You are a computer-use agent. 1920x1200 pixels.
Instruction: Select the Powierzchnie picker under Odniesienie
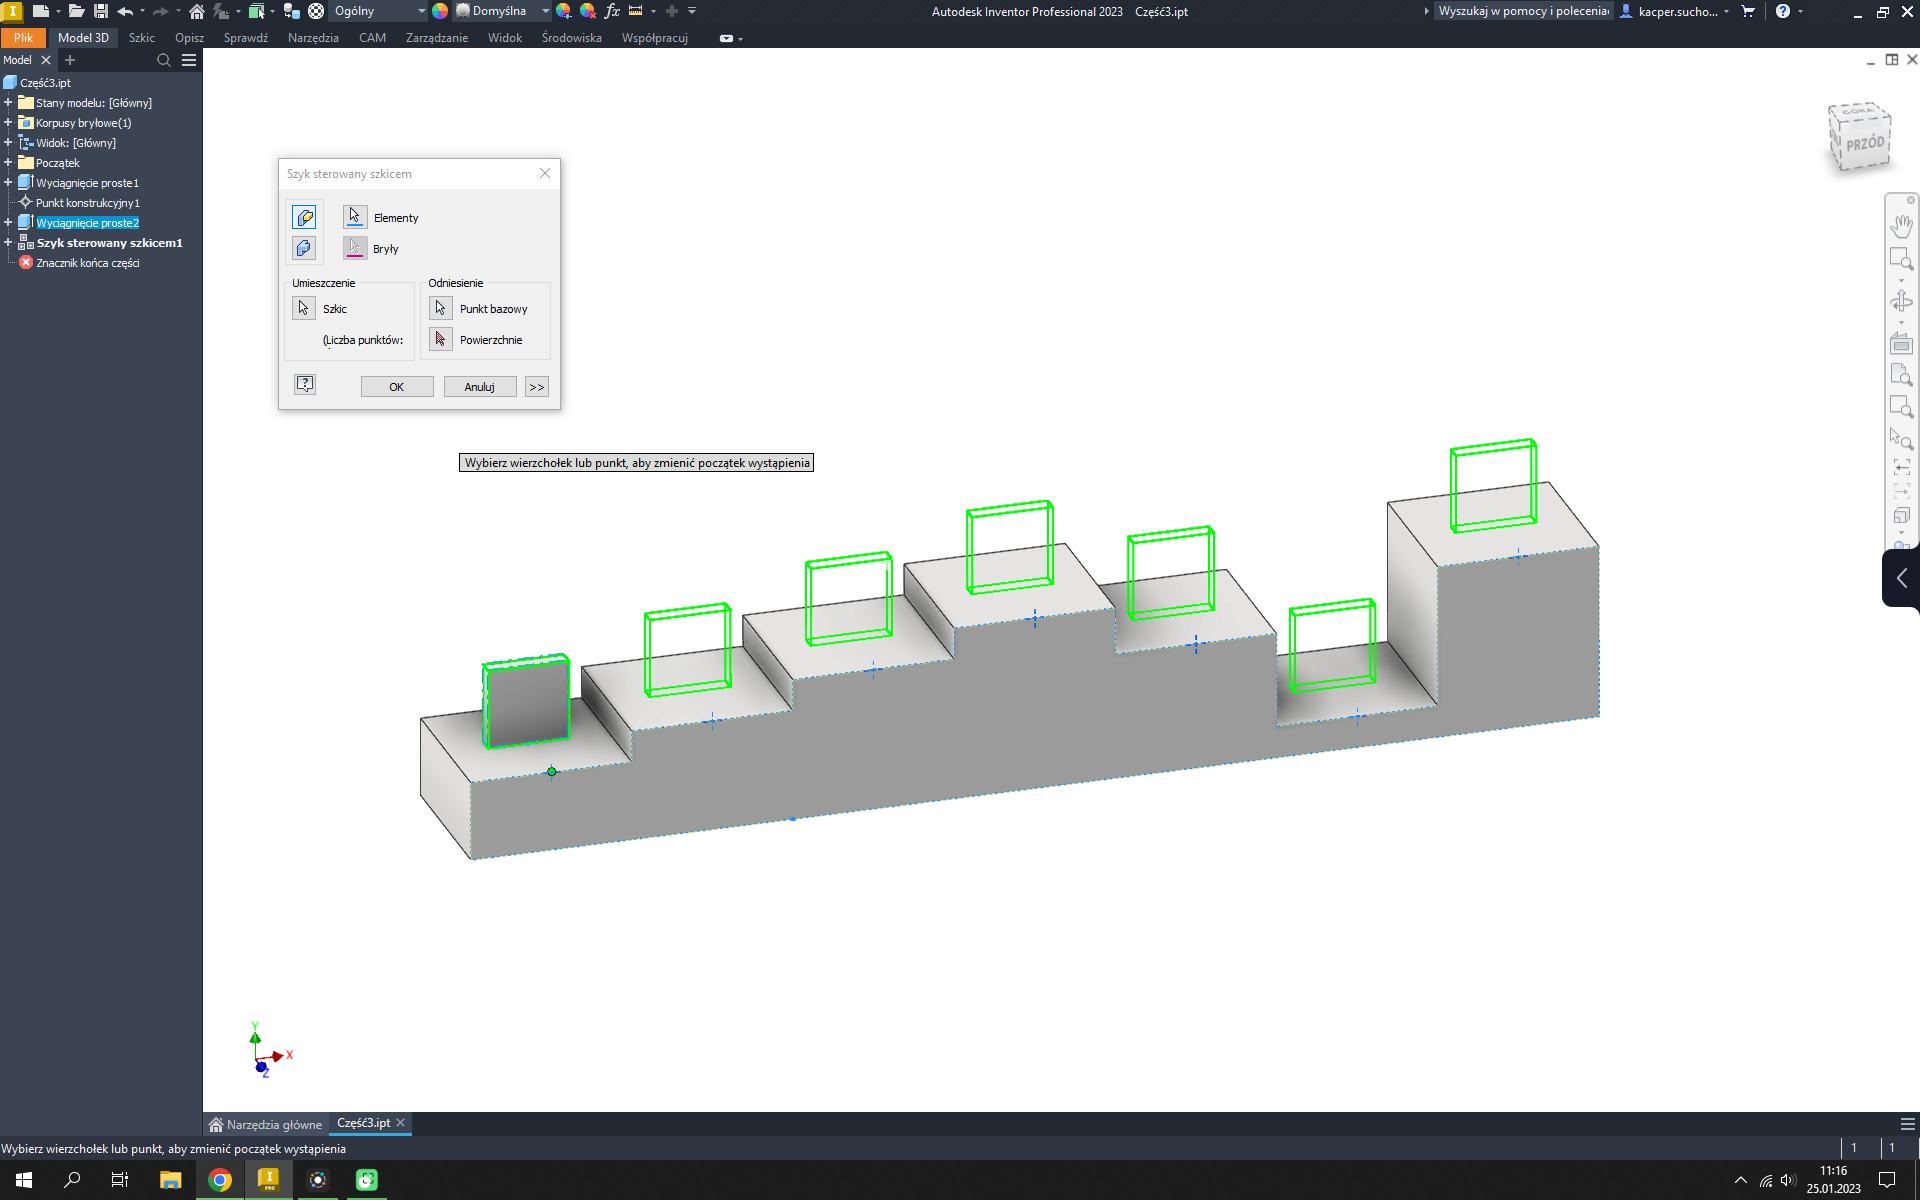point(440,339)
